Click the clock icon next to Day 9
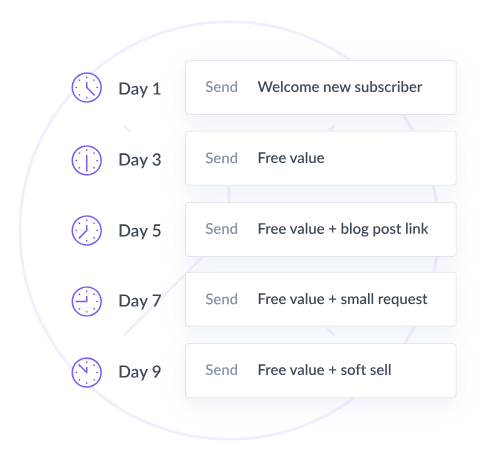 [x=87, y=372]
